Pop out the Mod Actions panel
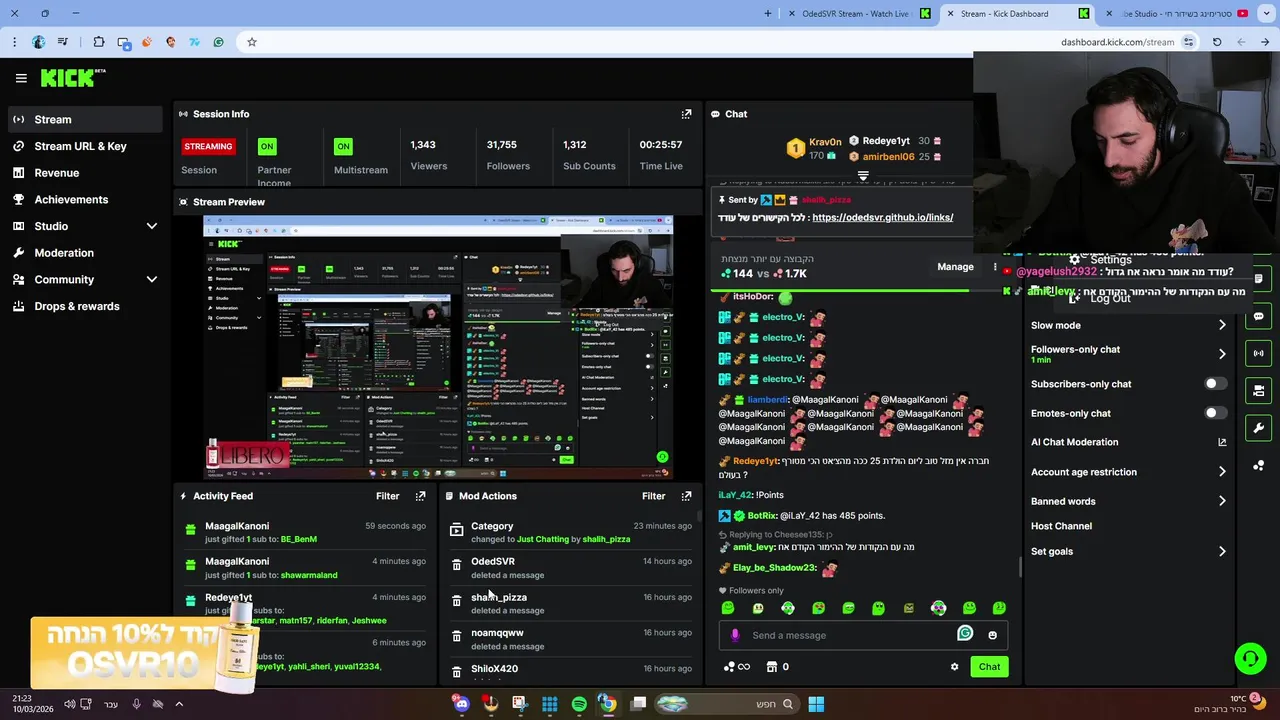This screenshot has width=1280, height=720. 686,496
